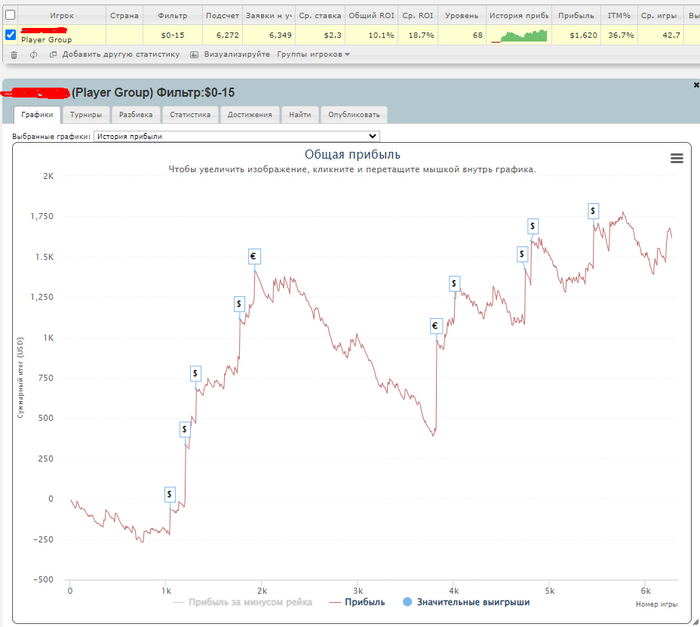700x627 pixels.
Task: Switch to the Турниры tab
Action: click(86, 115)
